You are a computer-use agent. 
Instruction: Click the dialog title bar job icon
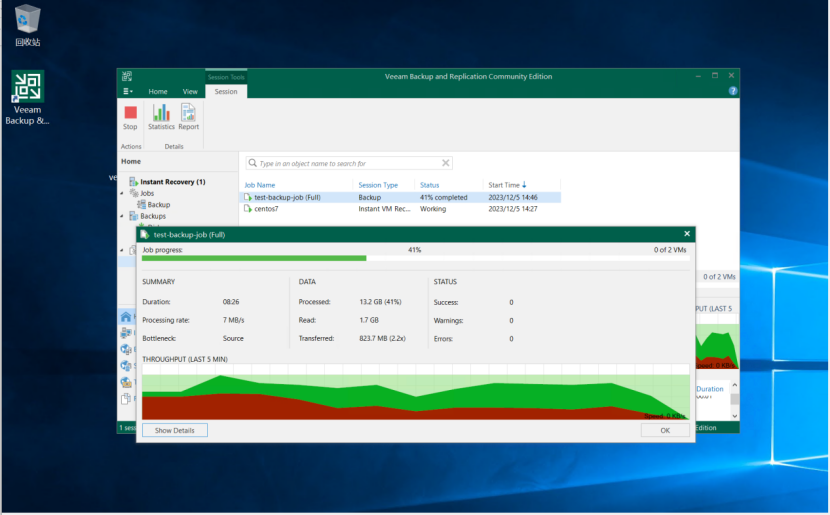(x=144, y=234)
